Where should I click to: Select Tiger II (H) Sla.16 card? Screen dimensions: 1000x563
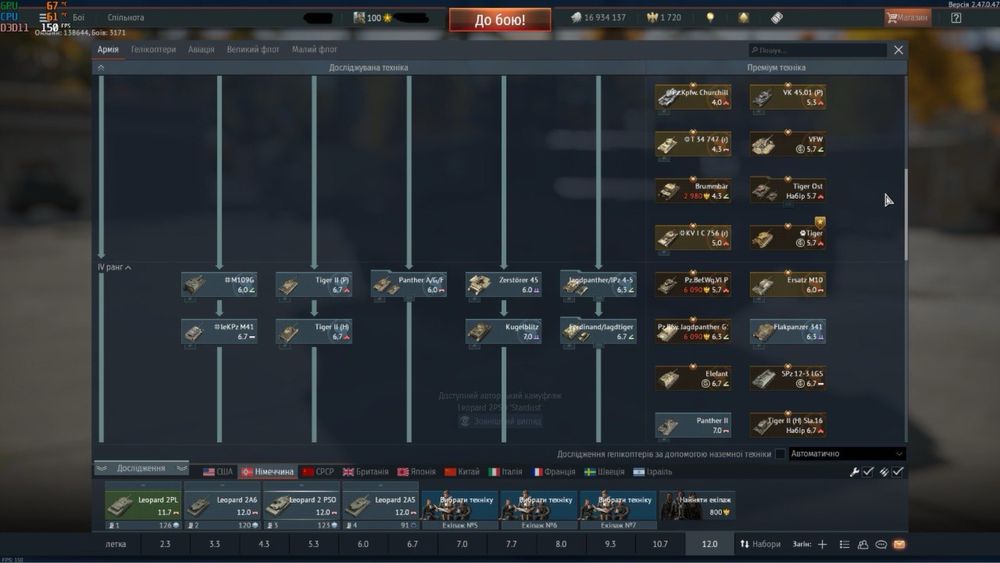click(788, 425)
